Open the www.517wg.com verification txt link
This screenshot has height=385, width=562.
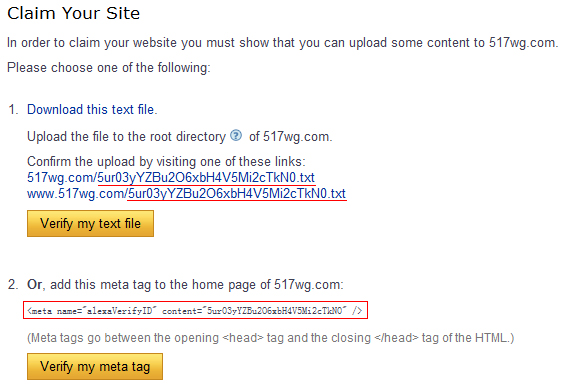[x=186, y=194]
